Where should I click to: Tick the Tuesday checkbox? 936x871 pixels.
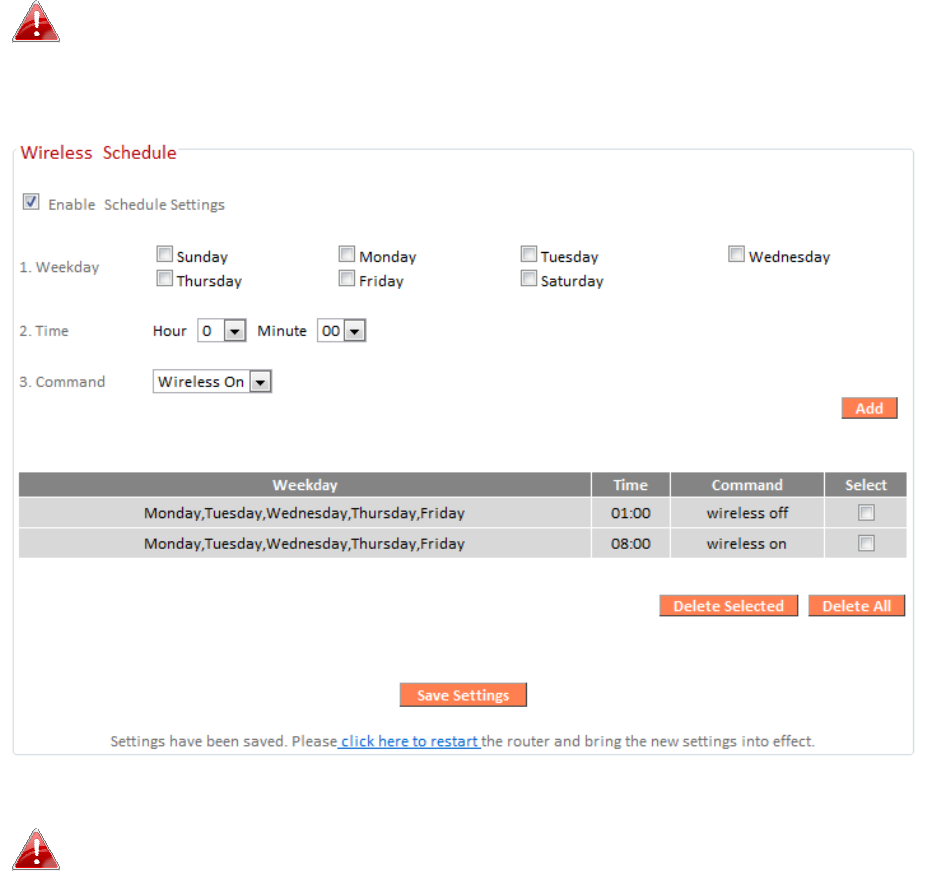(x=529, y=254)
